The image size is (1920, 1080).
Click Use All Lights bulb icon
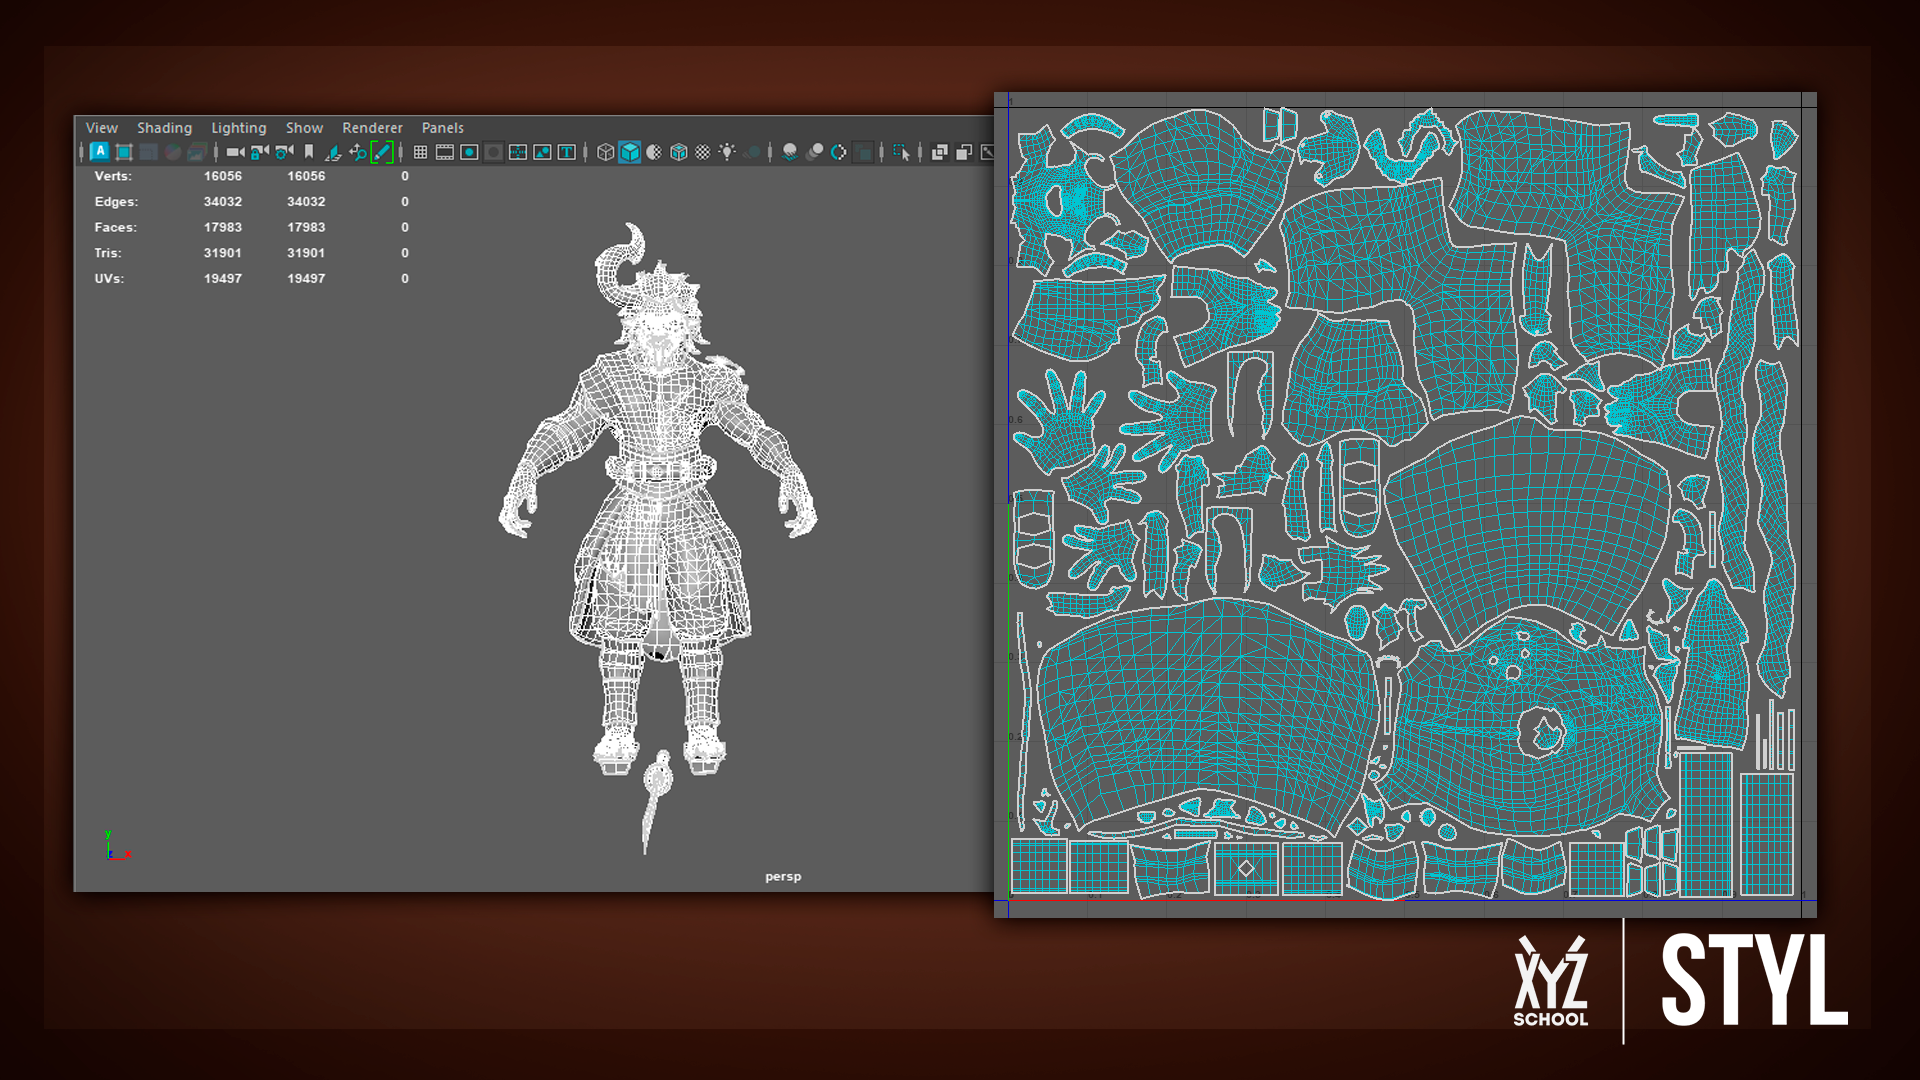[x=727, y=152]
